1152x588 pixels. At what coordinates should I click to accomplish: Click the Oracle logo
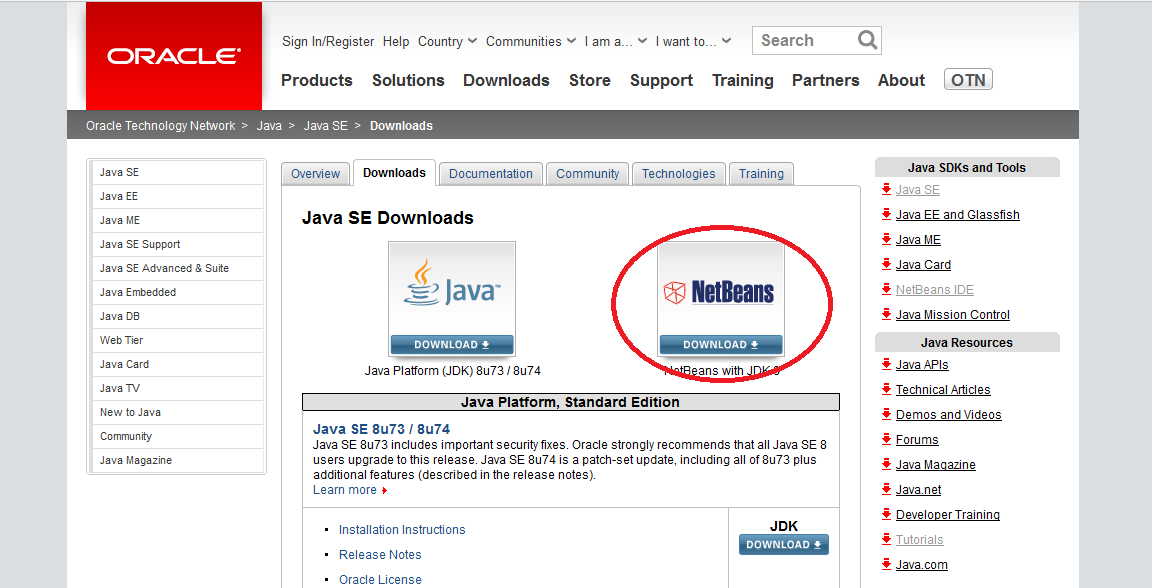point(174,56)
